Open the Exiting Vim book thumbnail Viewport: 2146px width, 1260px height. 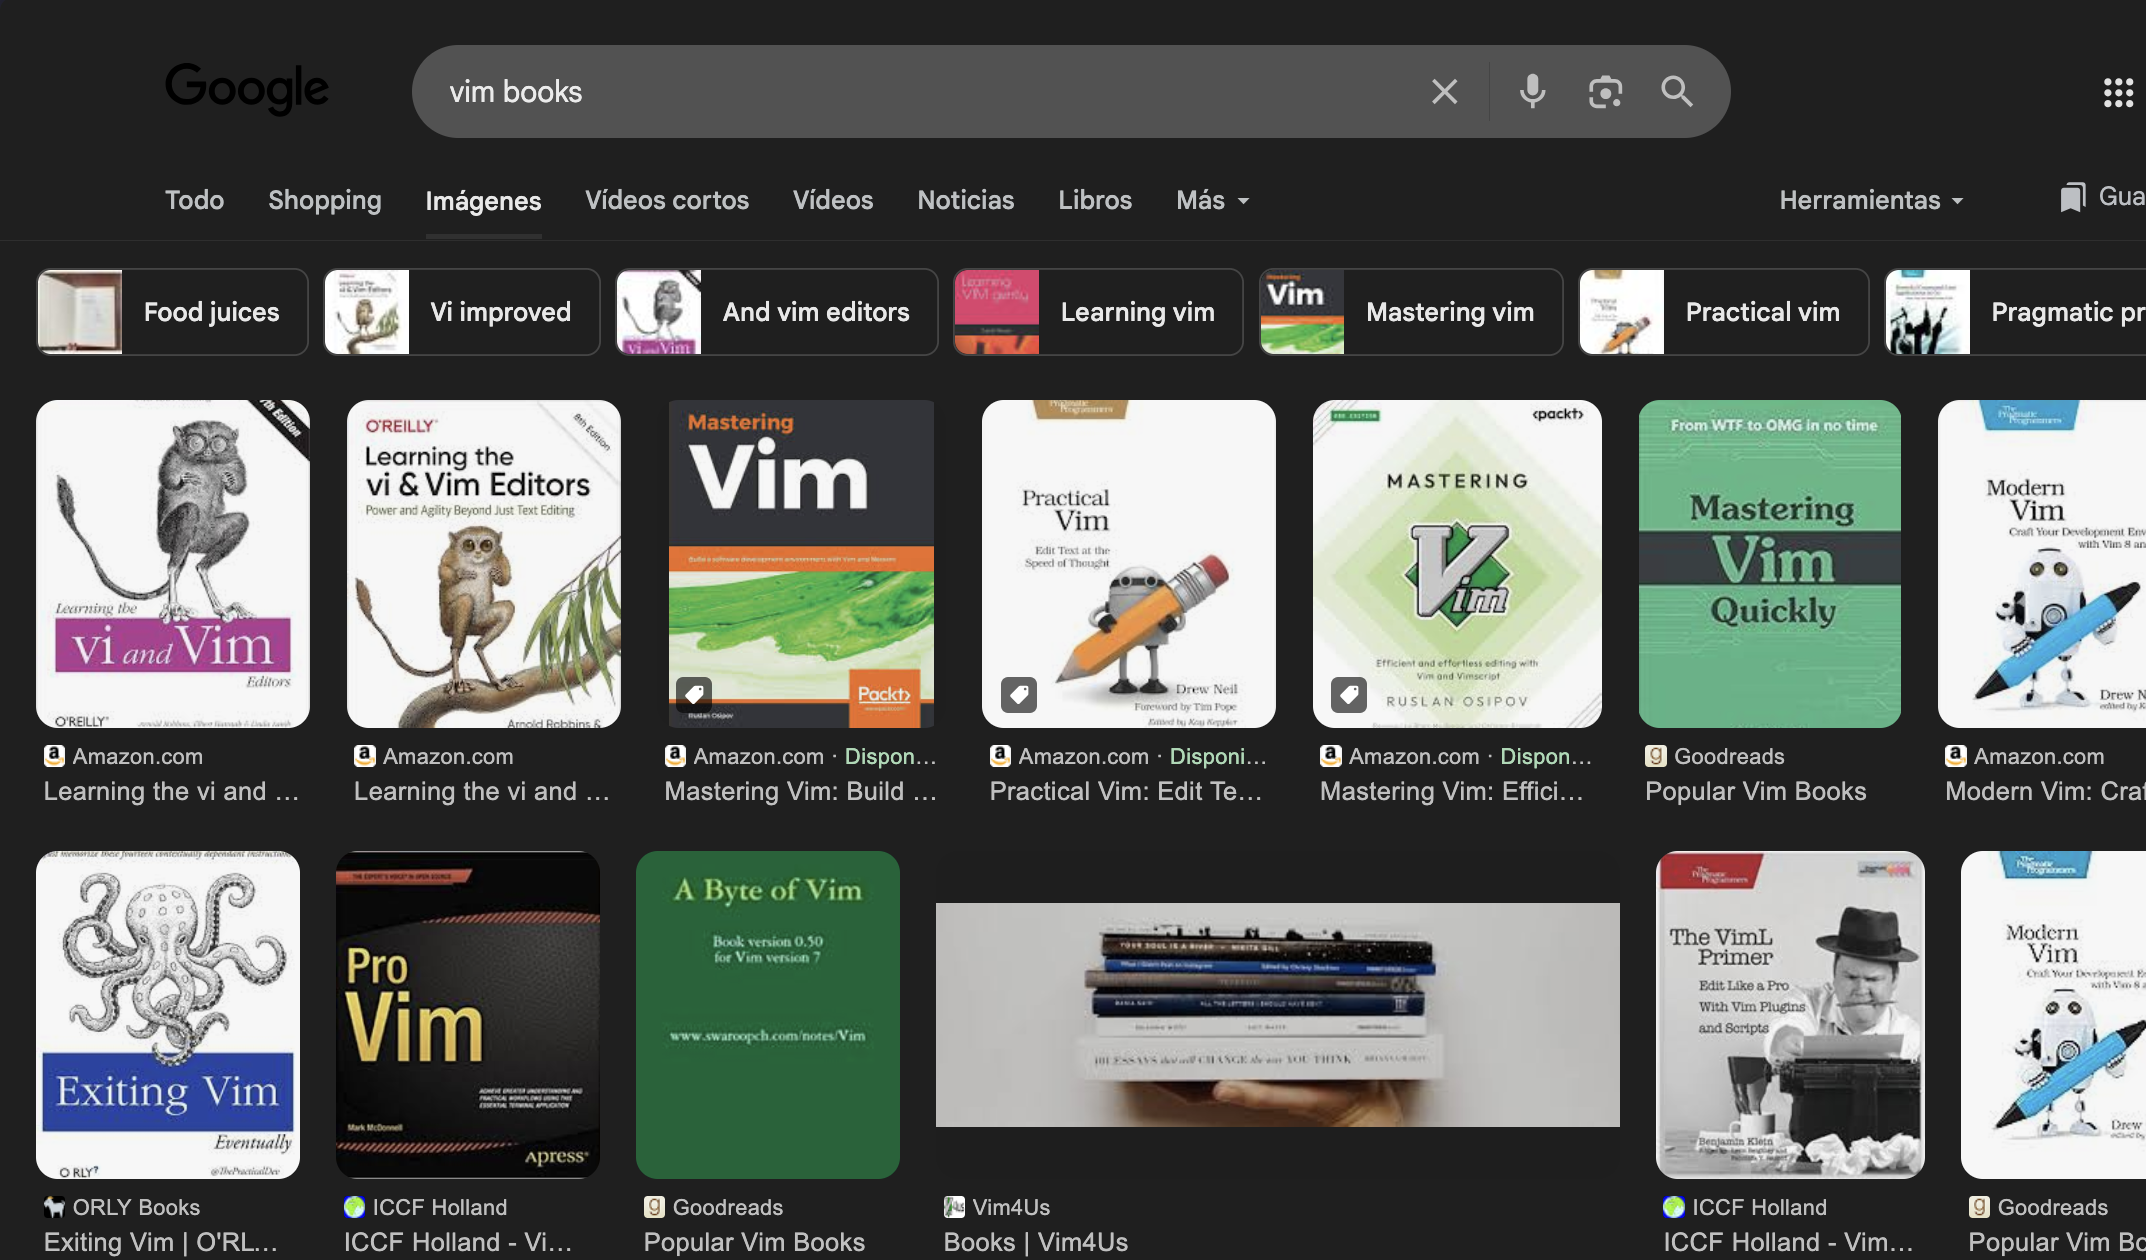click(x=168, y=1014)
